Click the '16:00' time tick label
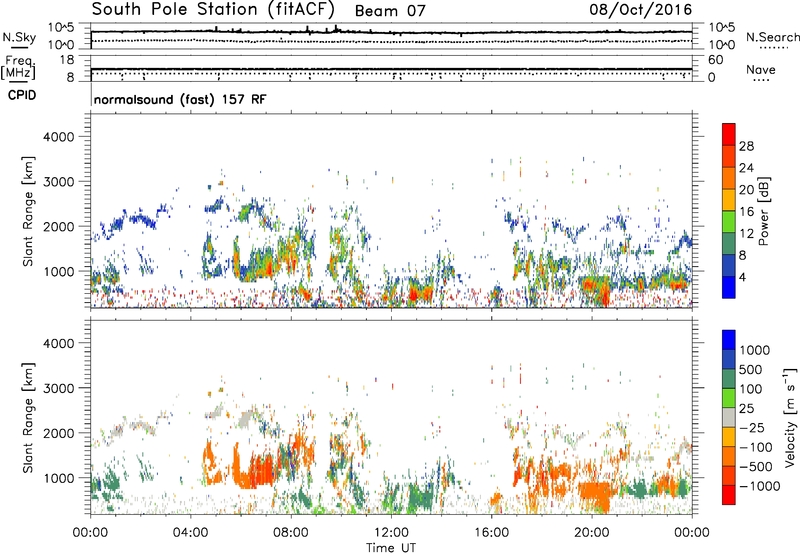This screenshot has height=554, width=800. (491, 533)
